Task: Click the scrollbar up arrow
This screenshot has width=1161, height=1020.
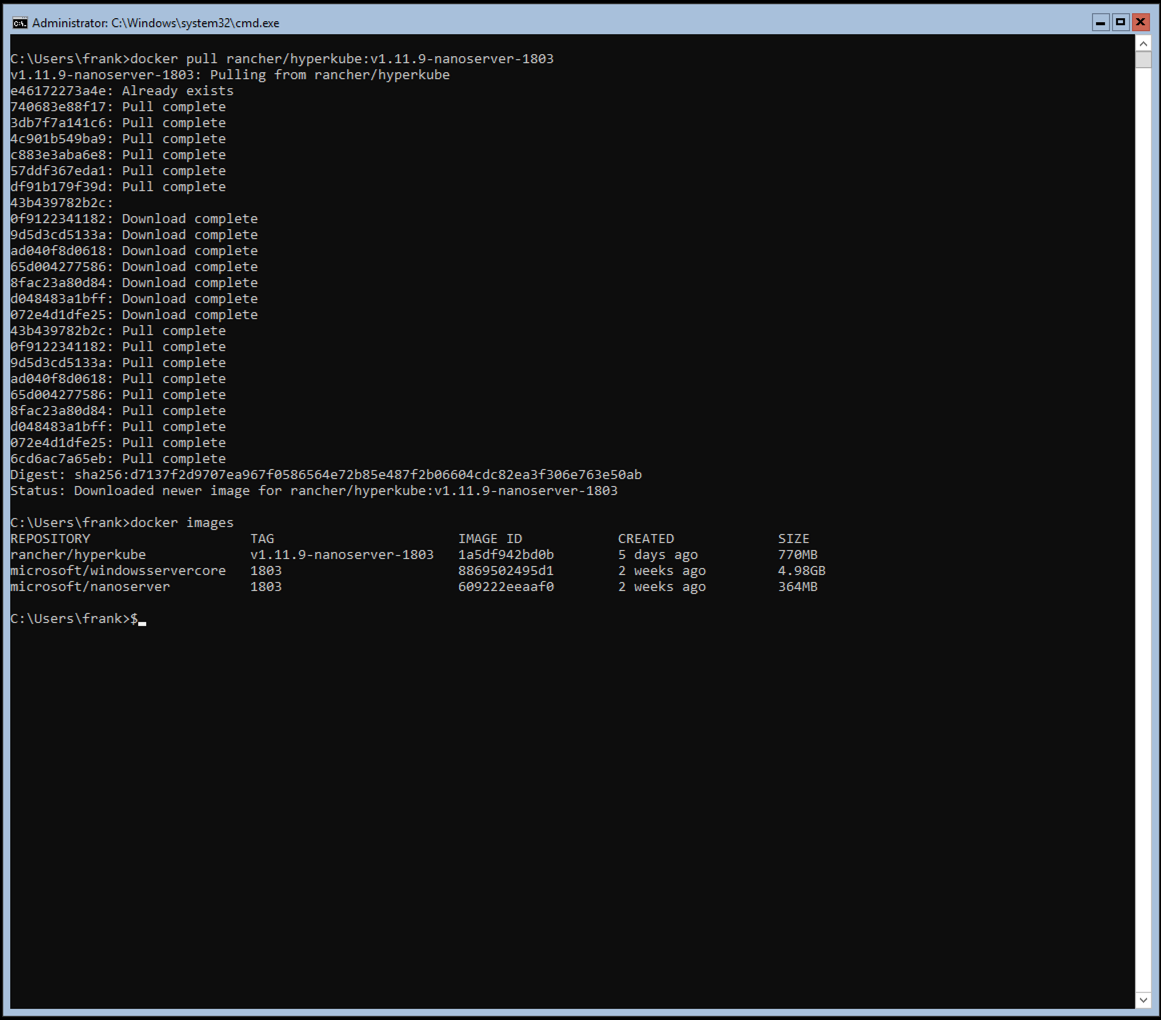Action: click(x=1145, y=43)
